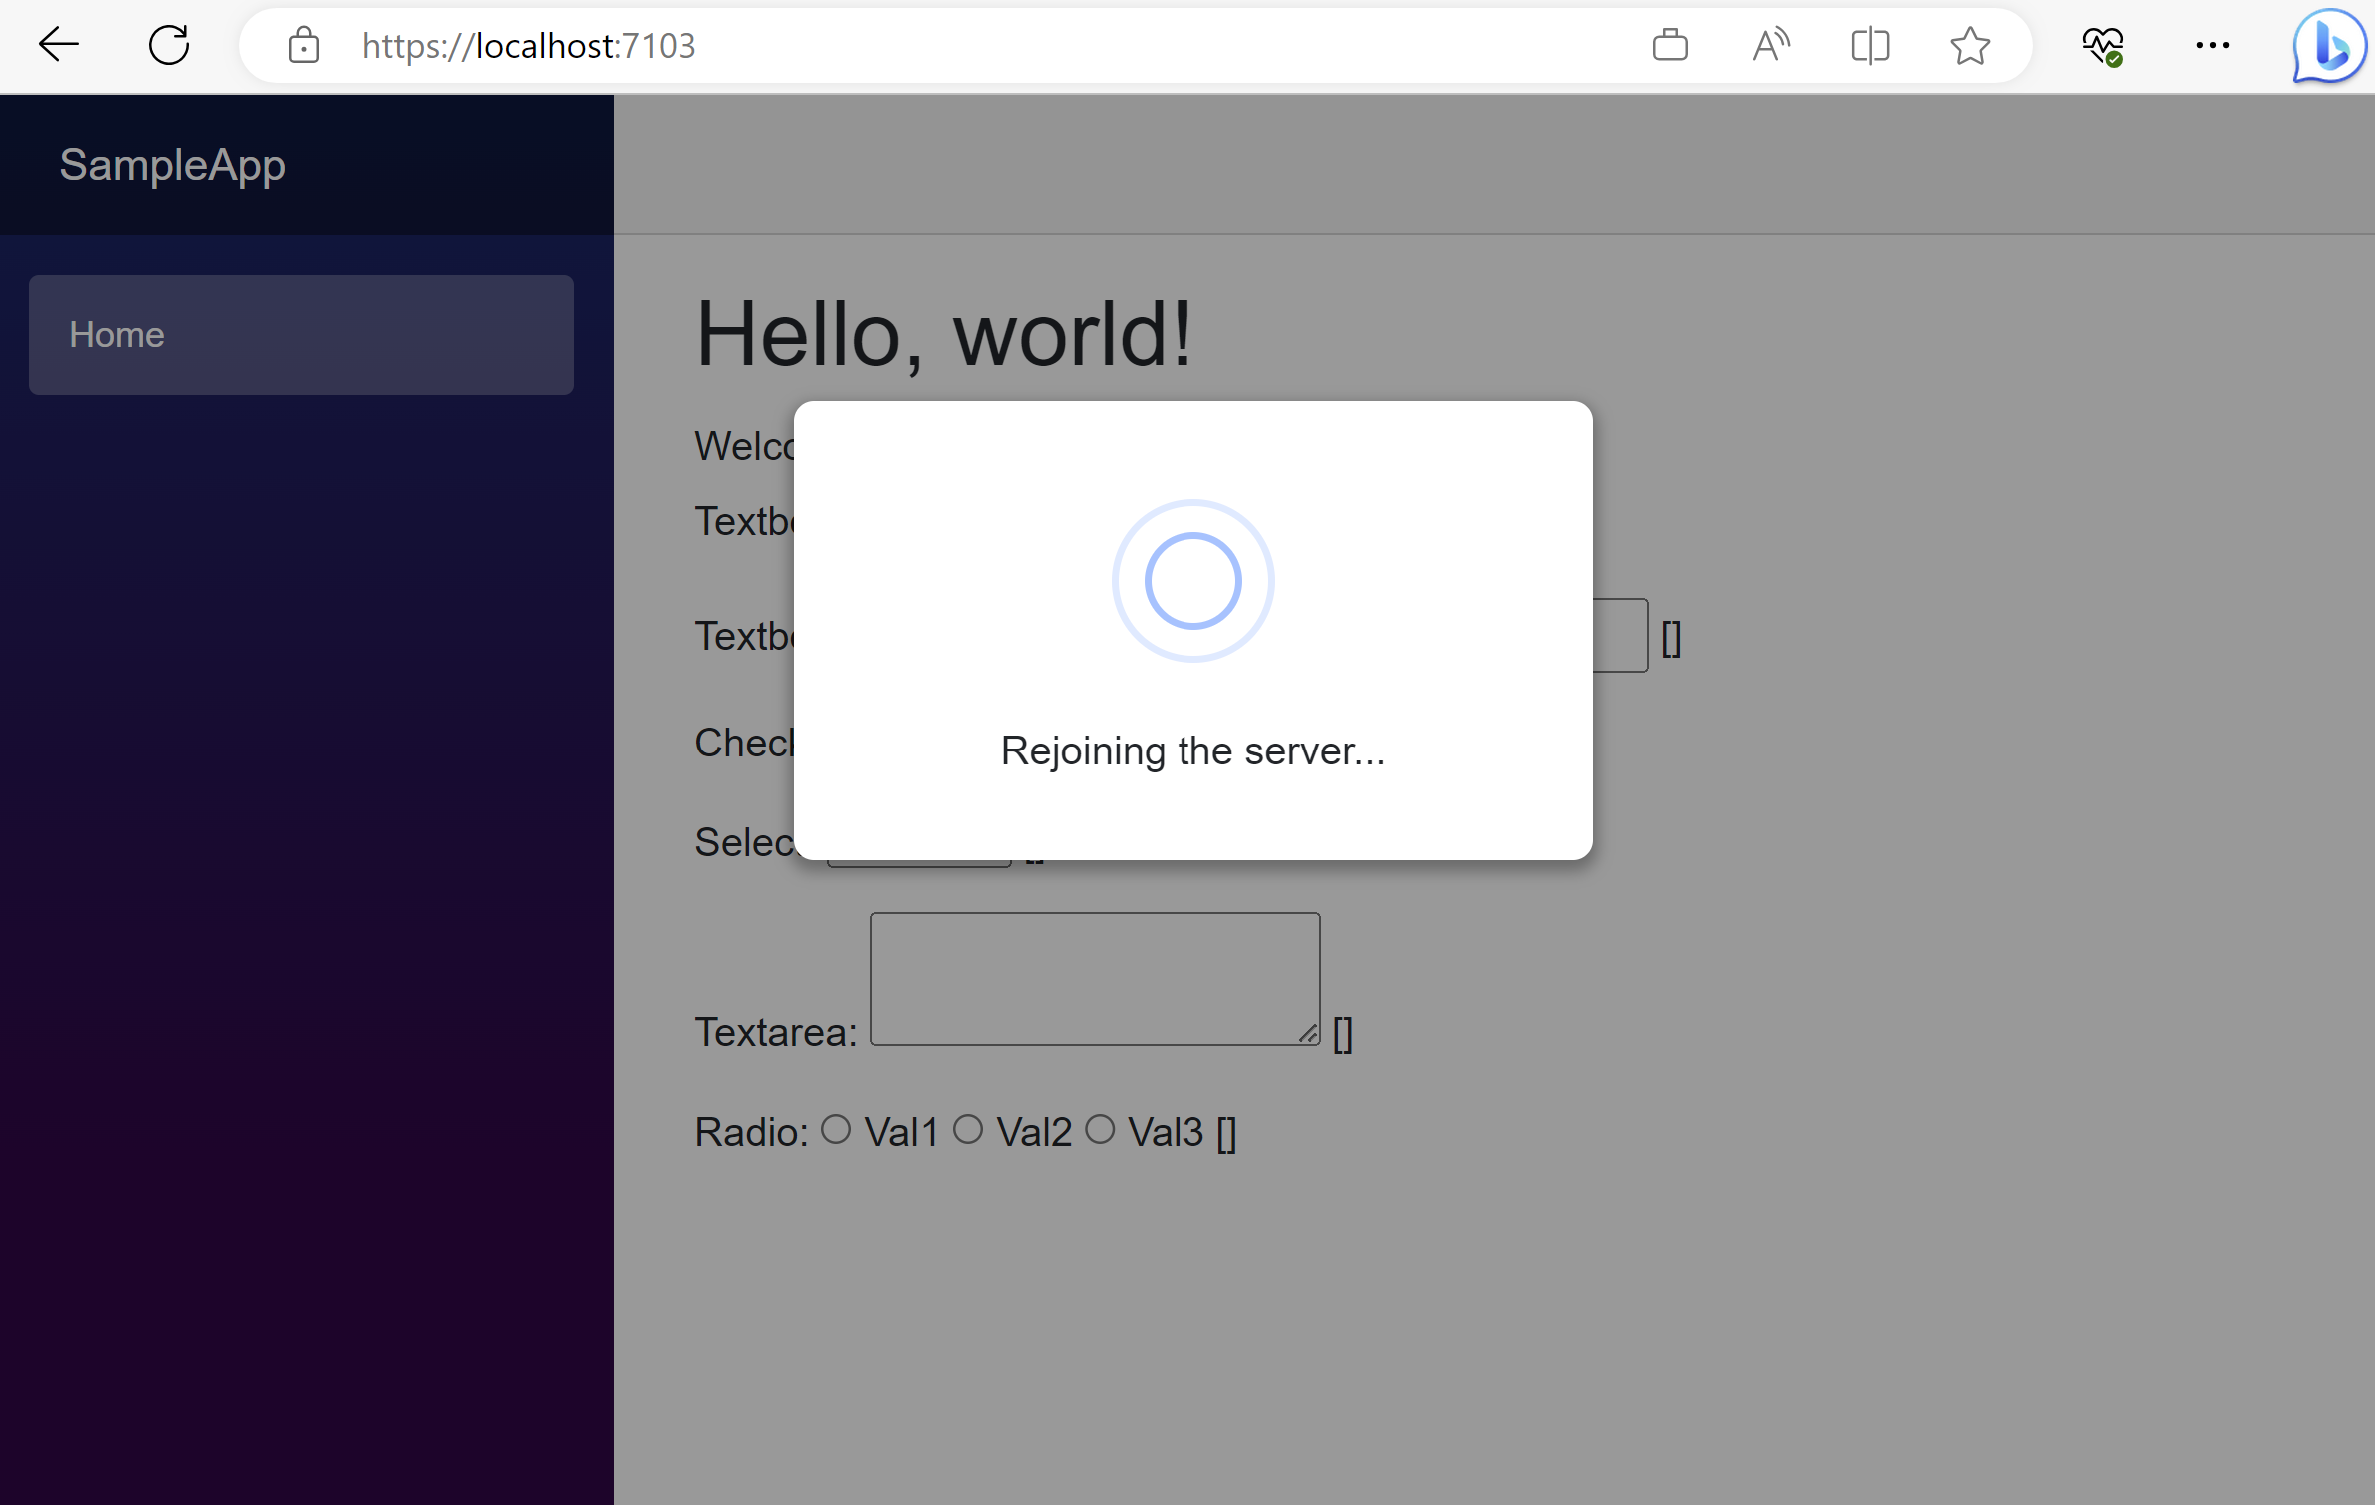Select the Val1 radio button
2375x1505 pixels.
(837, 1128)
